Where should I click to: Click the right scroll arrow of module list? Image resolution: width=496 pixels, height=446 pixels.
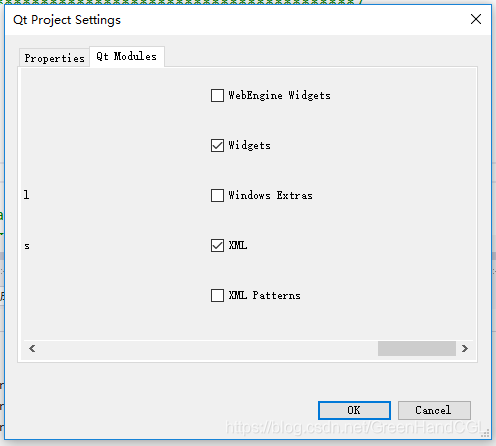pyautogui.click(x=465, y=349)
